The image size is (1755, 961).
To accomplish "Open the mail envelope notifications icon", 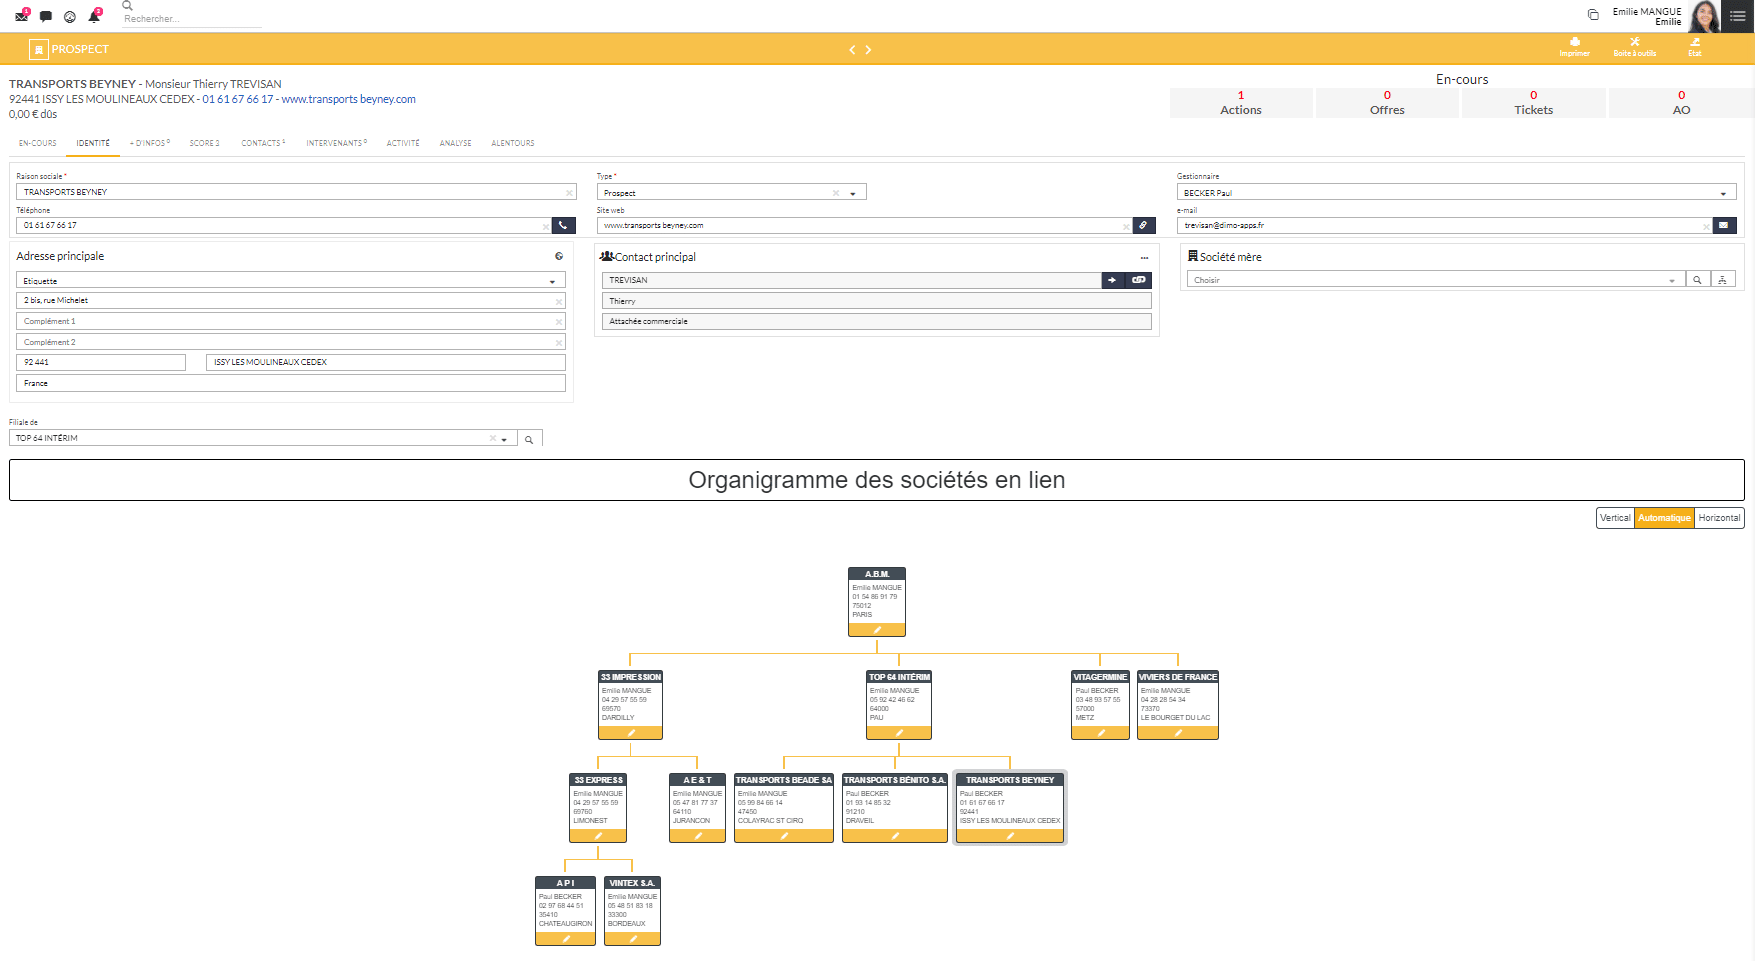I will [x=21, y=16].
